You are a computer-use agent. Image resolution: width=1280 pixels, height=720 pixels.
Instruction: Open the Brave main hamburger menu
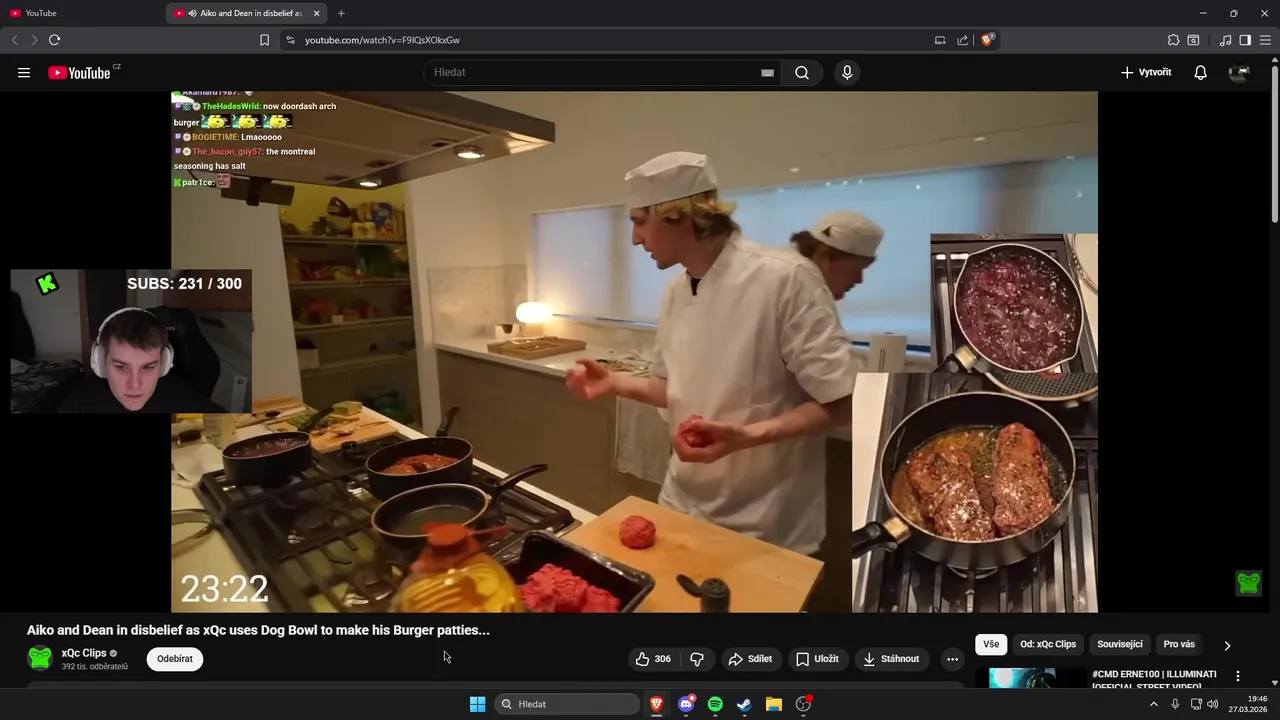[x=1265, y=40]
